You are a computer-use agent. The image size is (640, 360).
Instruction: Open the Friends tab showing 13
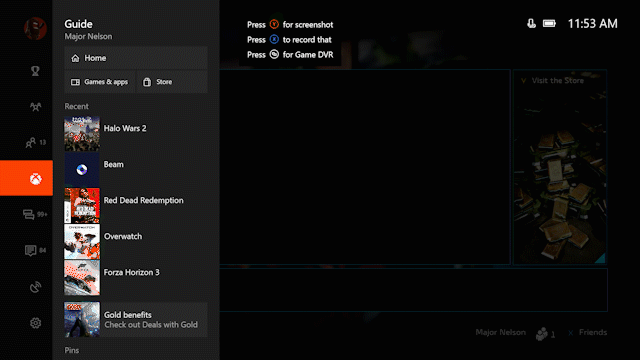(x=36, y=142)
